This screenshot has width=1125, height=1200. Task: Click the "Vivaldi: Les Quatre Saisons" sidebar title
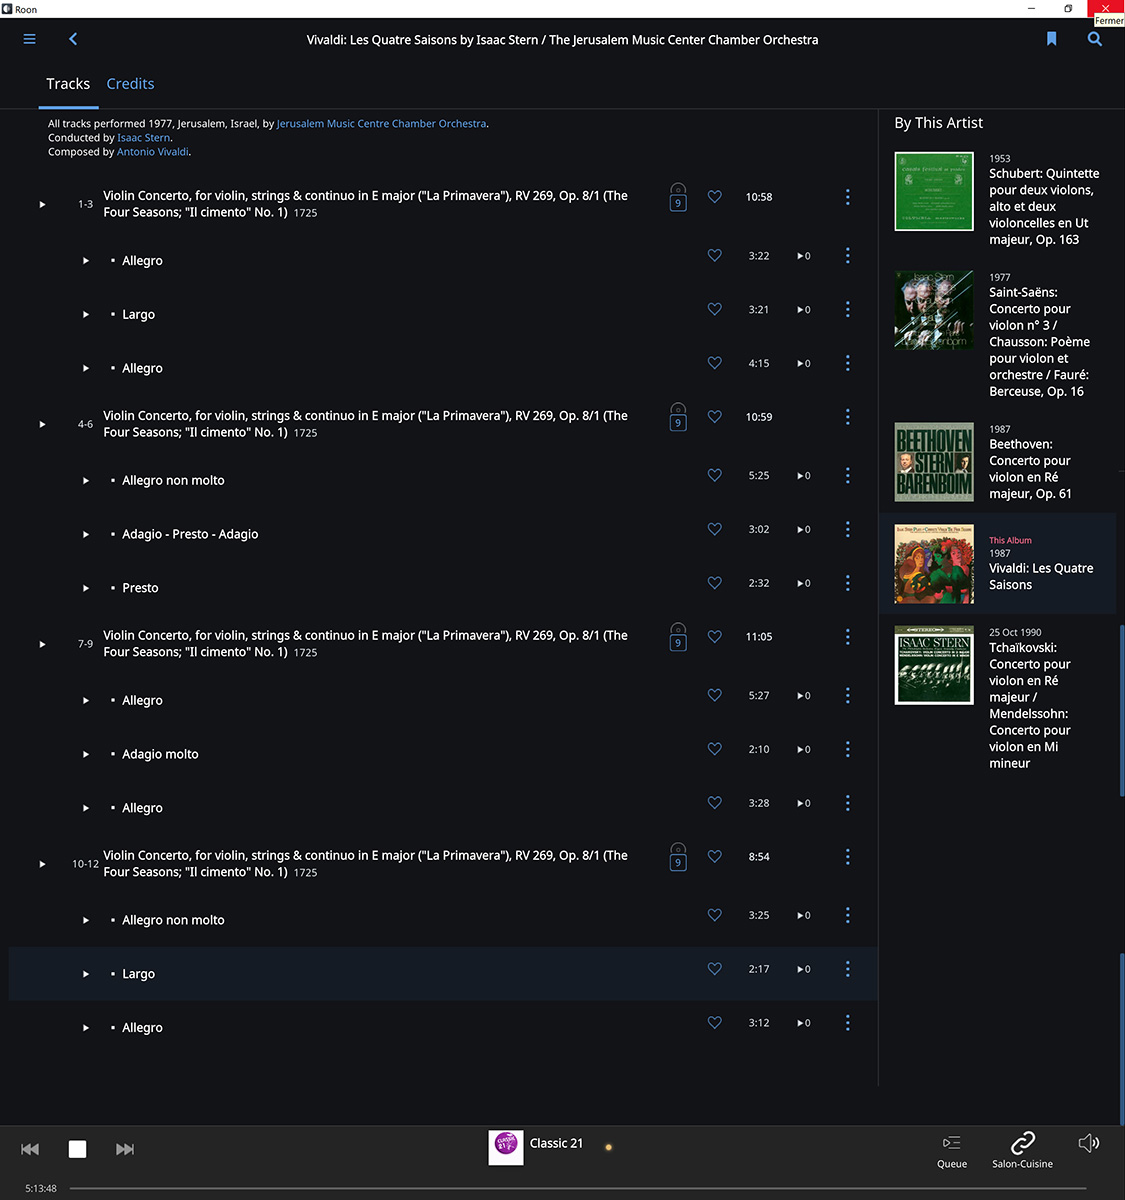(x=1041, y=576)
